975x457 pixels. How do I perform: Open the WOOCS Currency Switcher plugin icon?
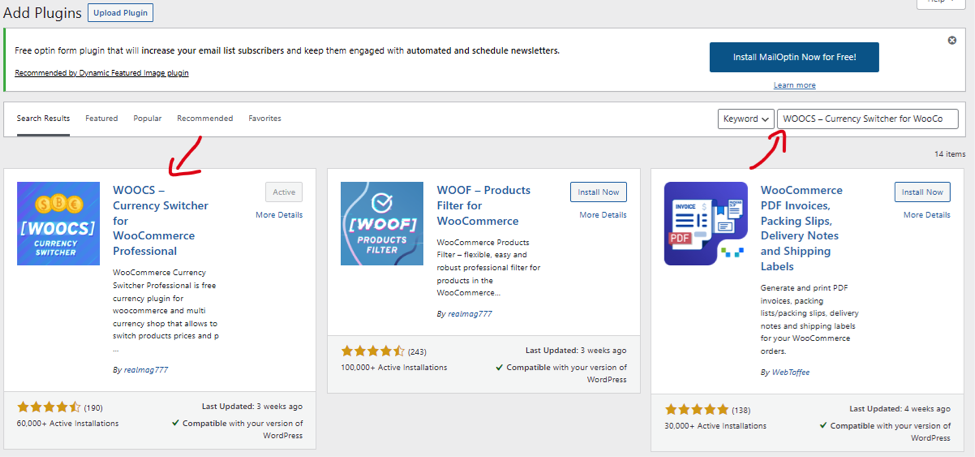(x=58, y=223)
